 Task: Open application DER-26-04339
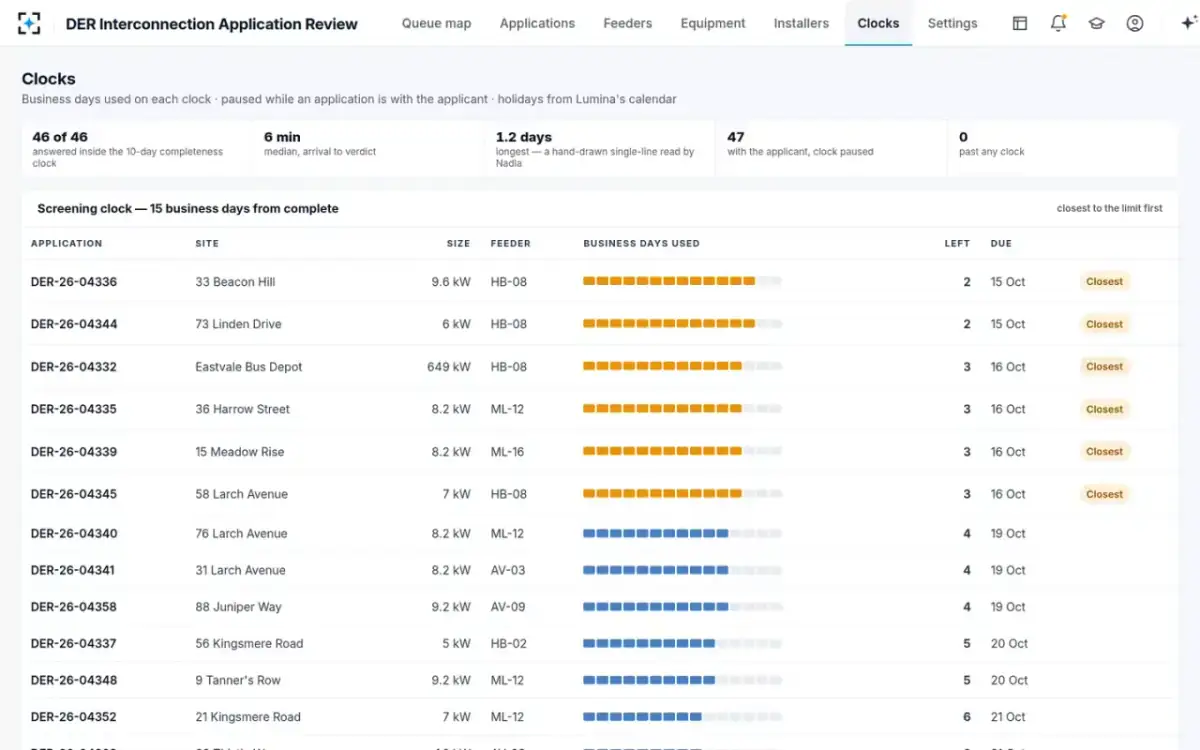click(74, 452)
